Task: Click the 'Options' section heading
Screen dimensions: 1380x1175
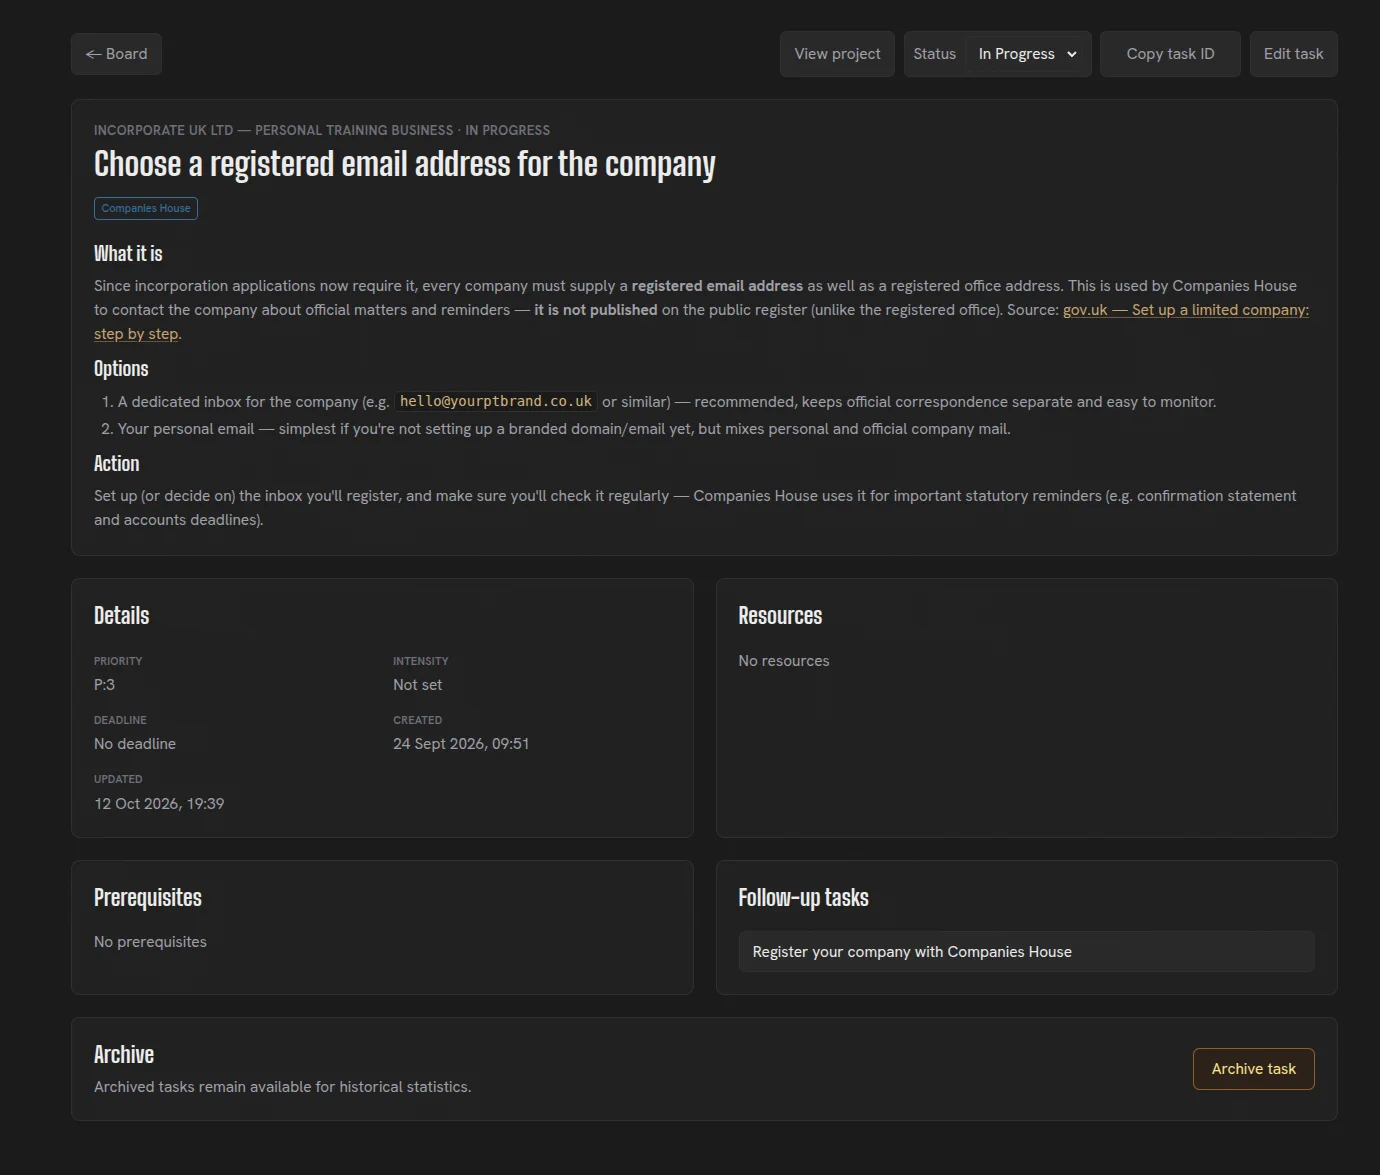Action: click(121, 369)
